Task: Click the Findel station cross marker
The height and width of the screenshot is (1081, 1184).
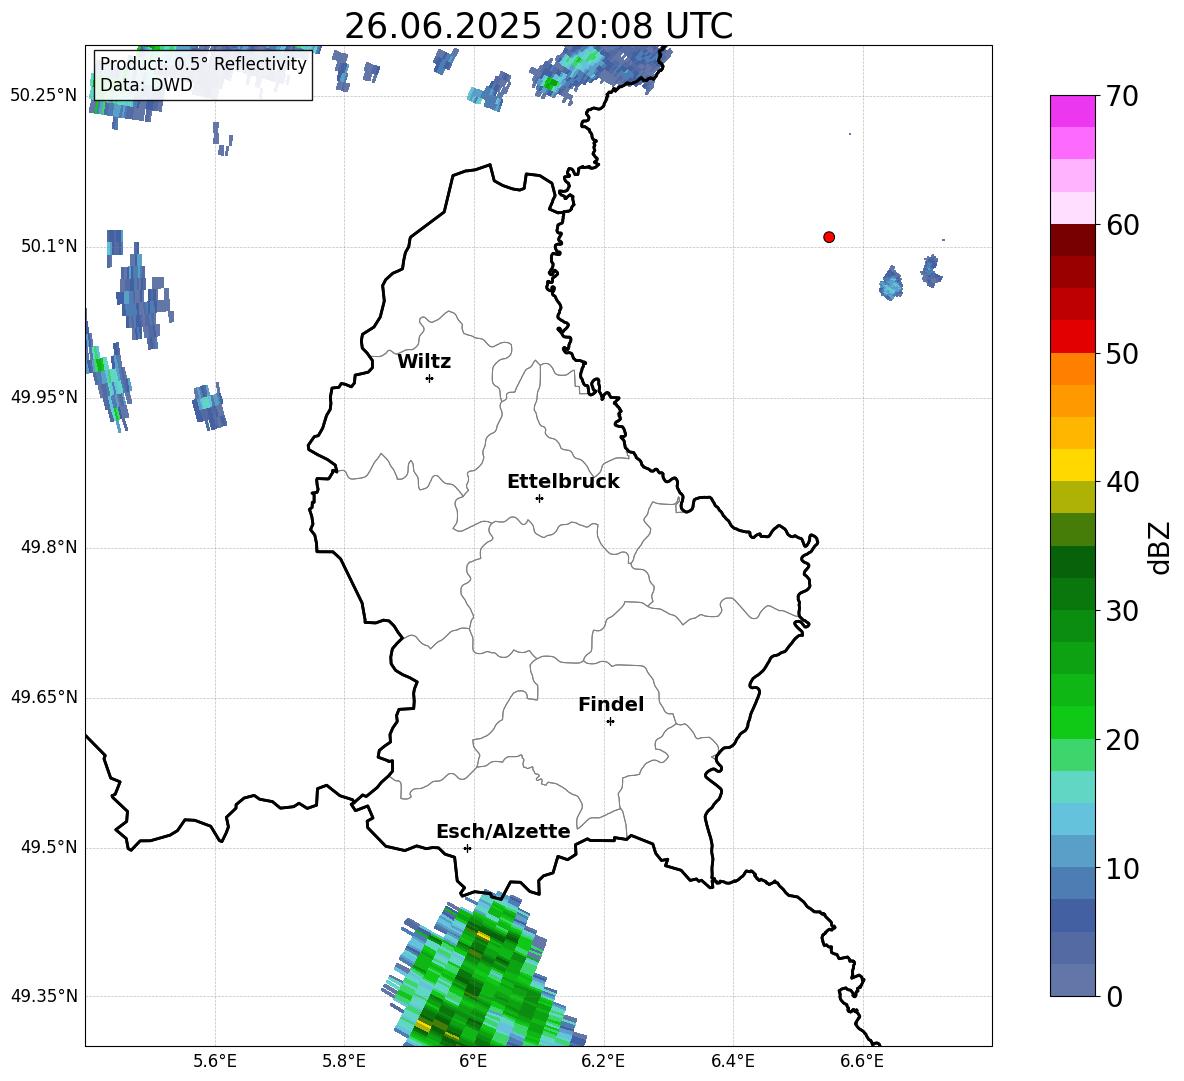Action: (610, 722)
